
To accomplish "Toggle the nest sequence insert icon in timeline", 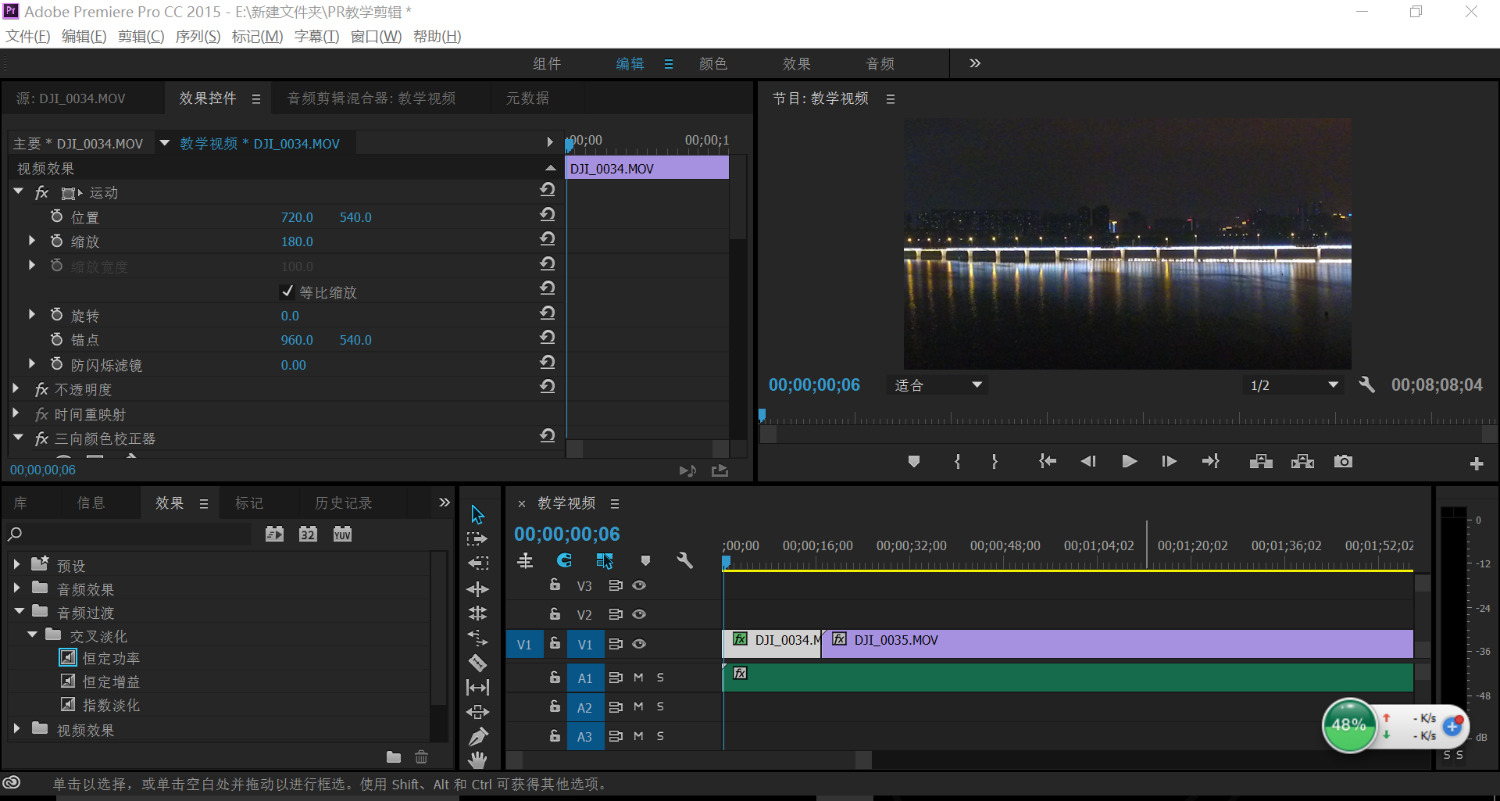I will (524, 561).
